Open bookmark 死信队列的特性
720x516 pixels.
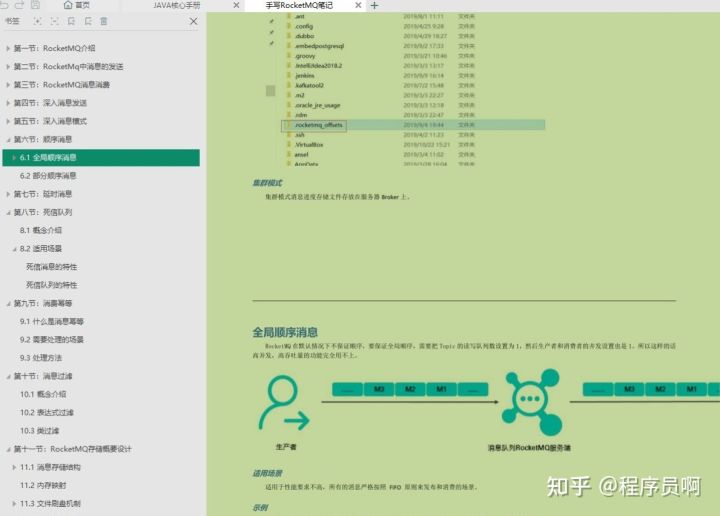51,285
